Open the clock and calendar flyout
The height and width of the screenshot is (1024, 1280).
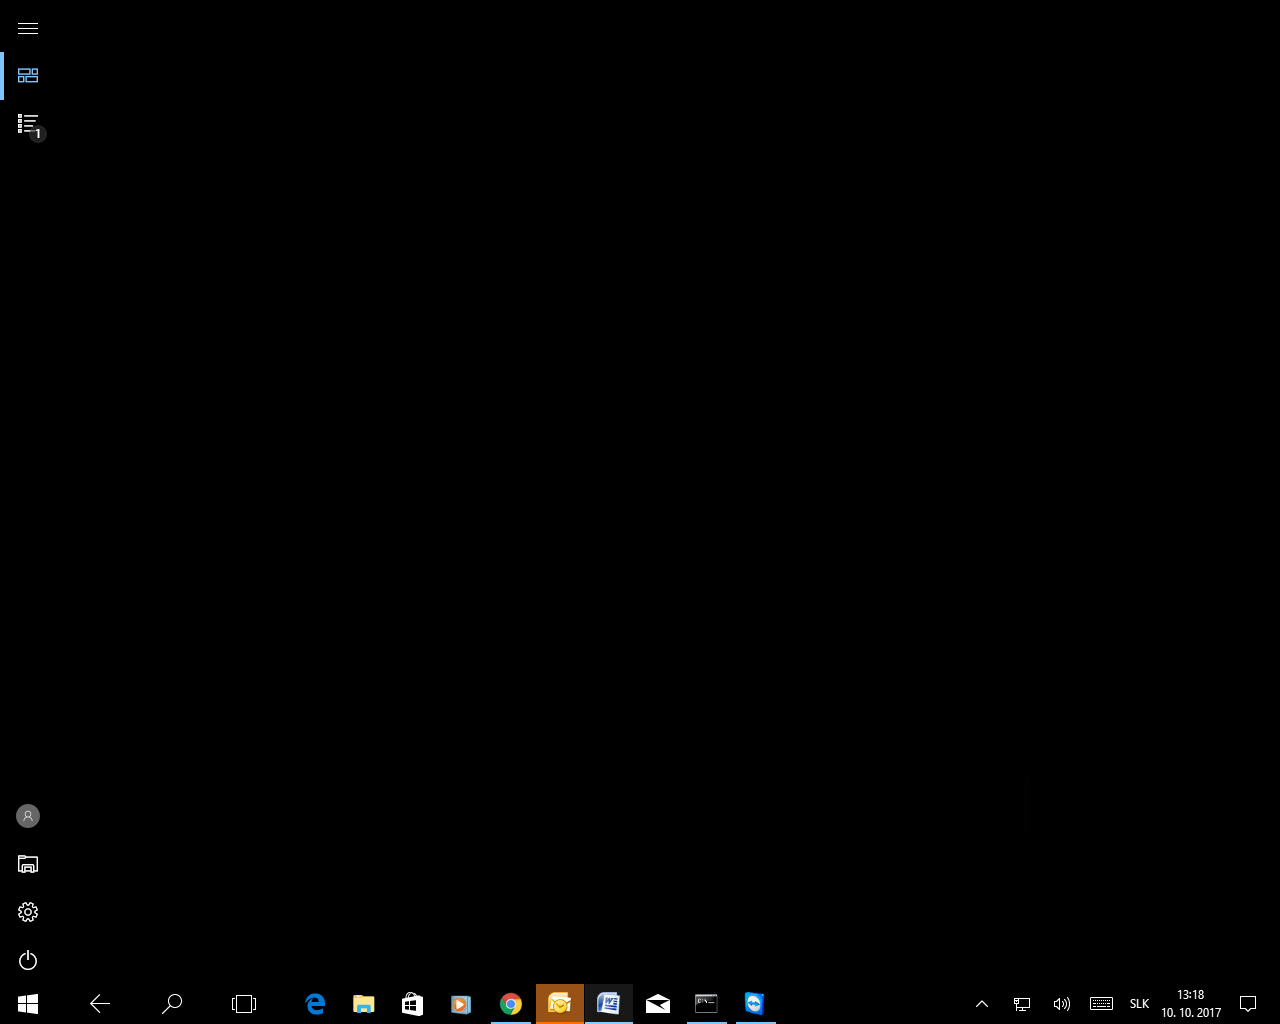pos(1191,1004)
